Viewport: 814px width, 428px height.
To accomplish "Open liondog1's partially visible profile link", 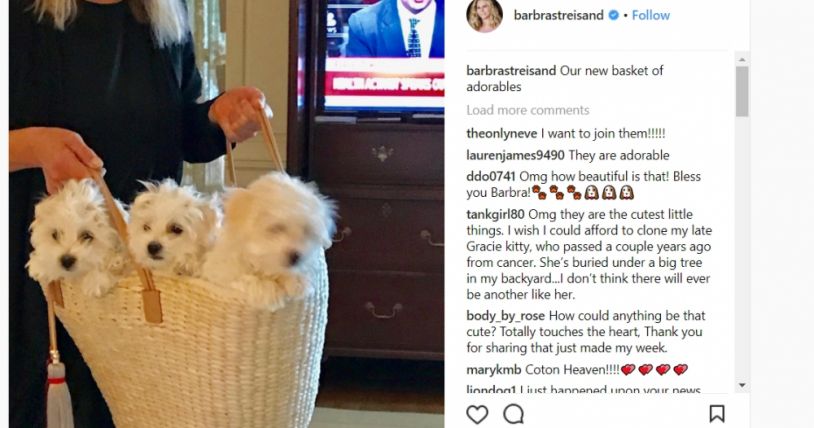I will point(491,390).
